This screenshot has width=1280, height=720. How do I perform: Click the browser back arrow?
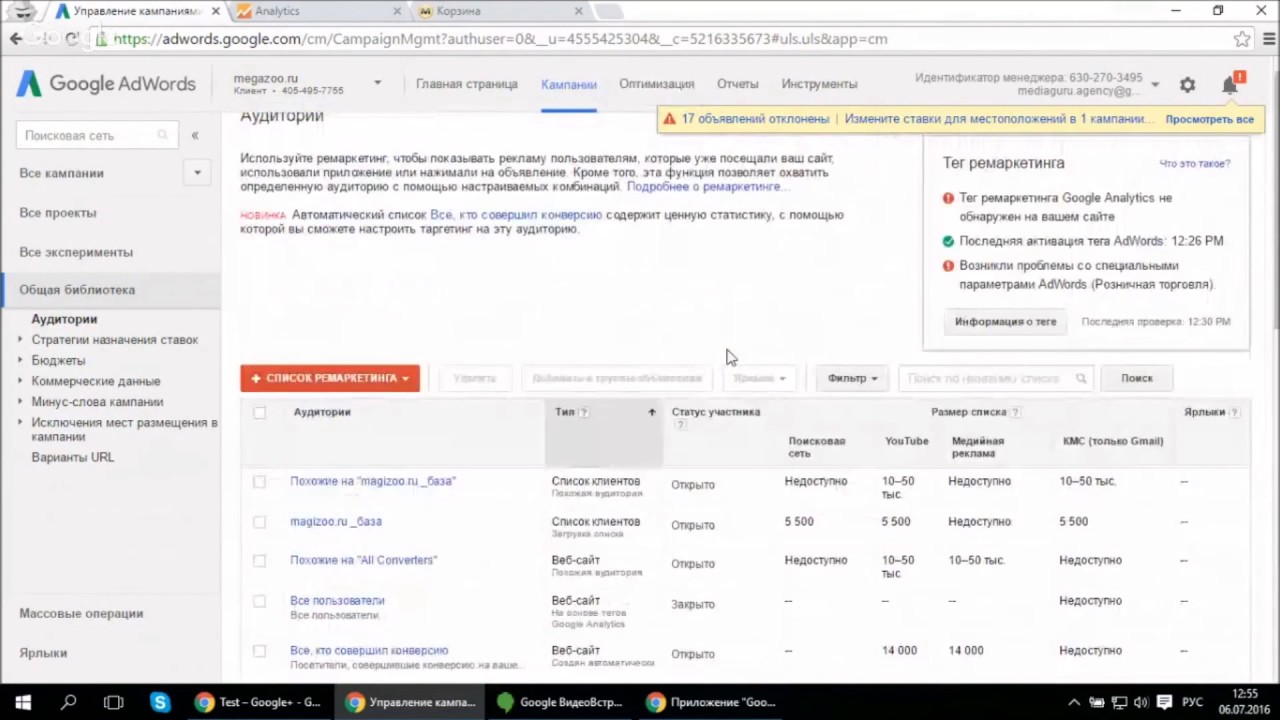16,39
